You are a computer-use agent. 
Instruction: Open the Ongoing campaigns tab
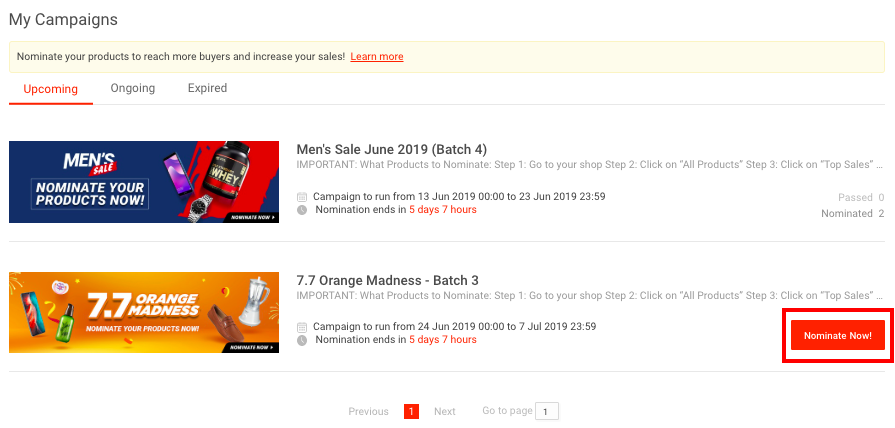pyautogui.click(x=133, y=88)
